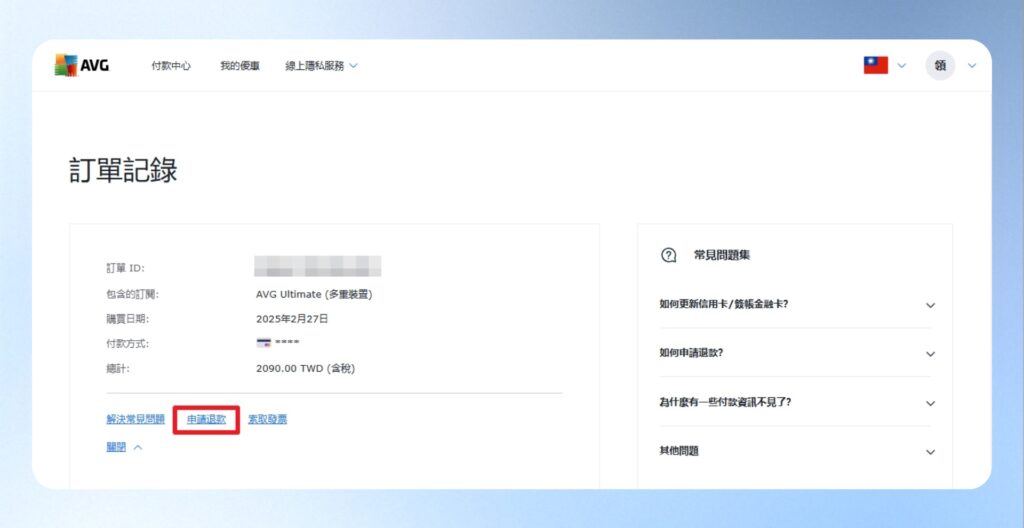Expand the 線上隱私服務 dropdown
The width and height of the screenshot is (1024, 528).
click(321, 66)
